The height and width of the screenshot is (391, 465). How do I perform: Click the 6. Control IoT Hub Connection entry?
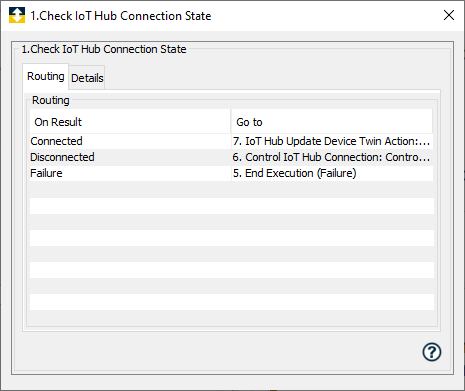331,157
